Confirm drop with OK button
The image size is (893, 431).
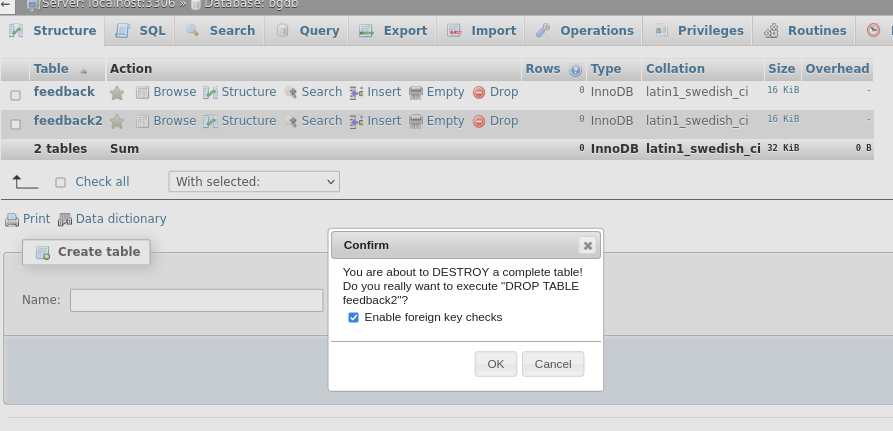tap(495, 364)
